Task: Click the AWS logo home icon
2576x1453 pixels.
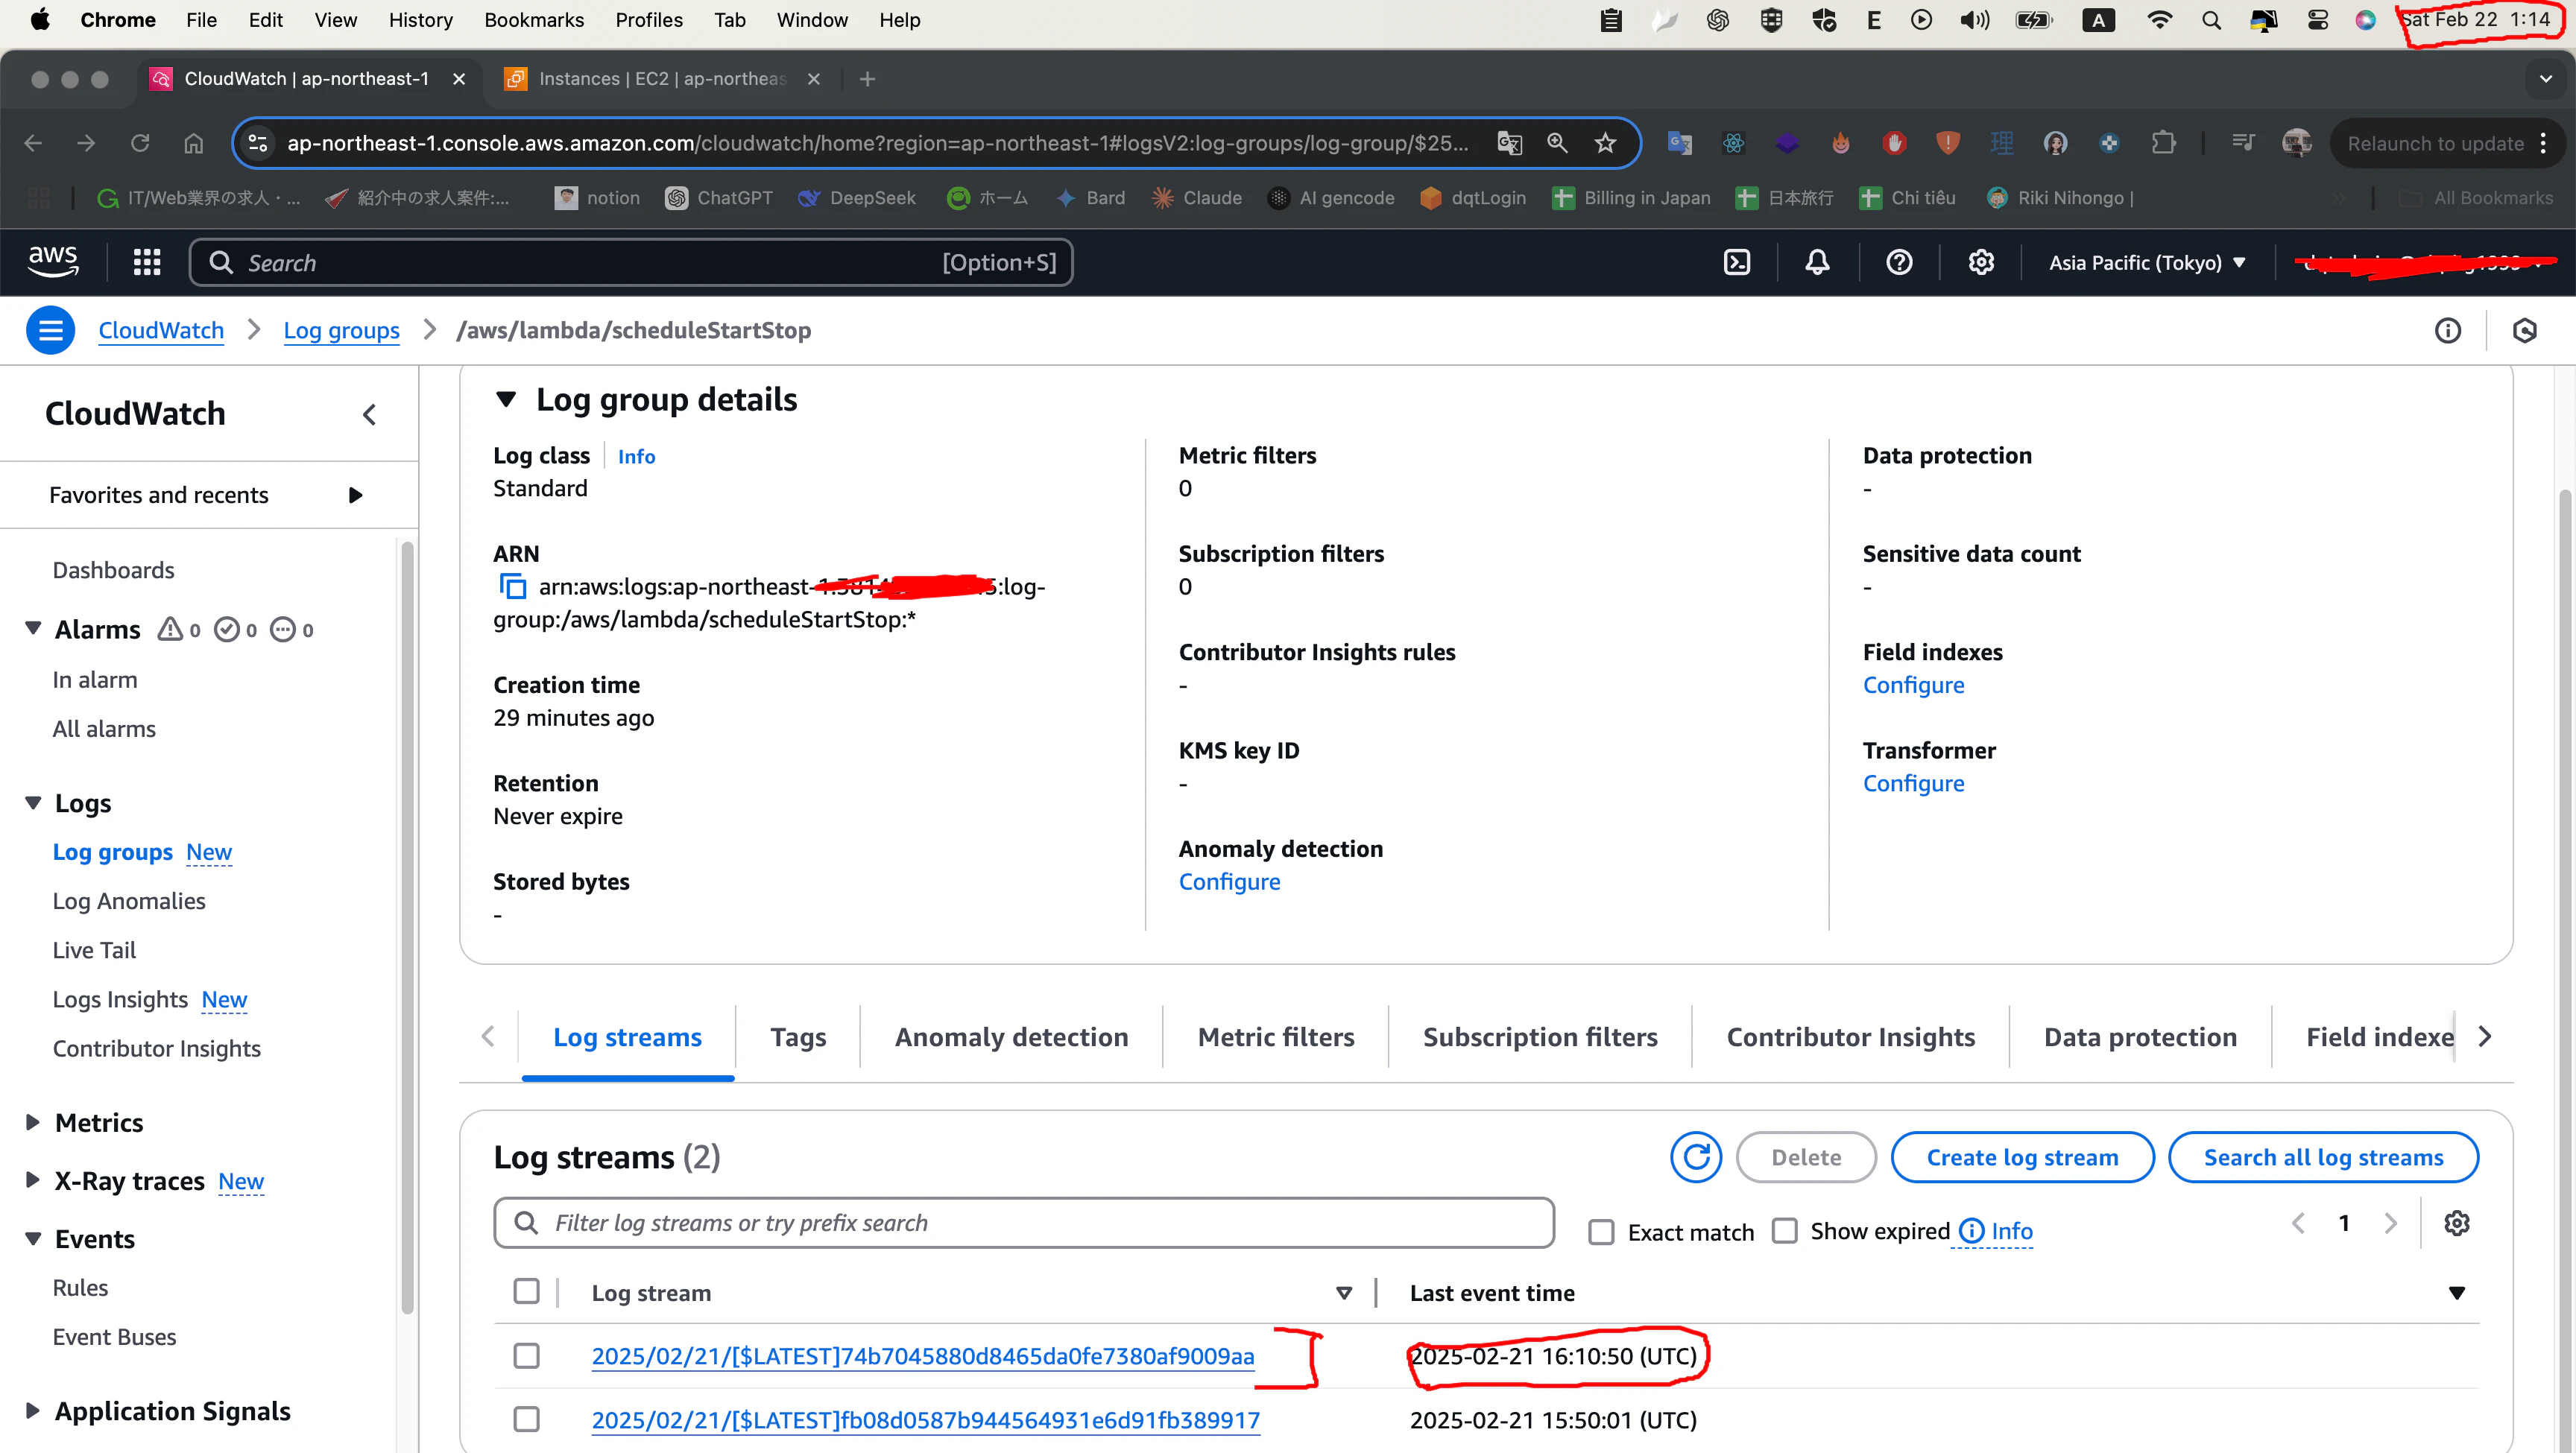Action: click(53, 262)
